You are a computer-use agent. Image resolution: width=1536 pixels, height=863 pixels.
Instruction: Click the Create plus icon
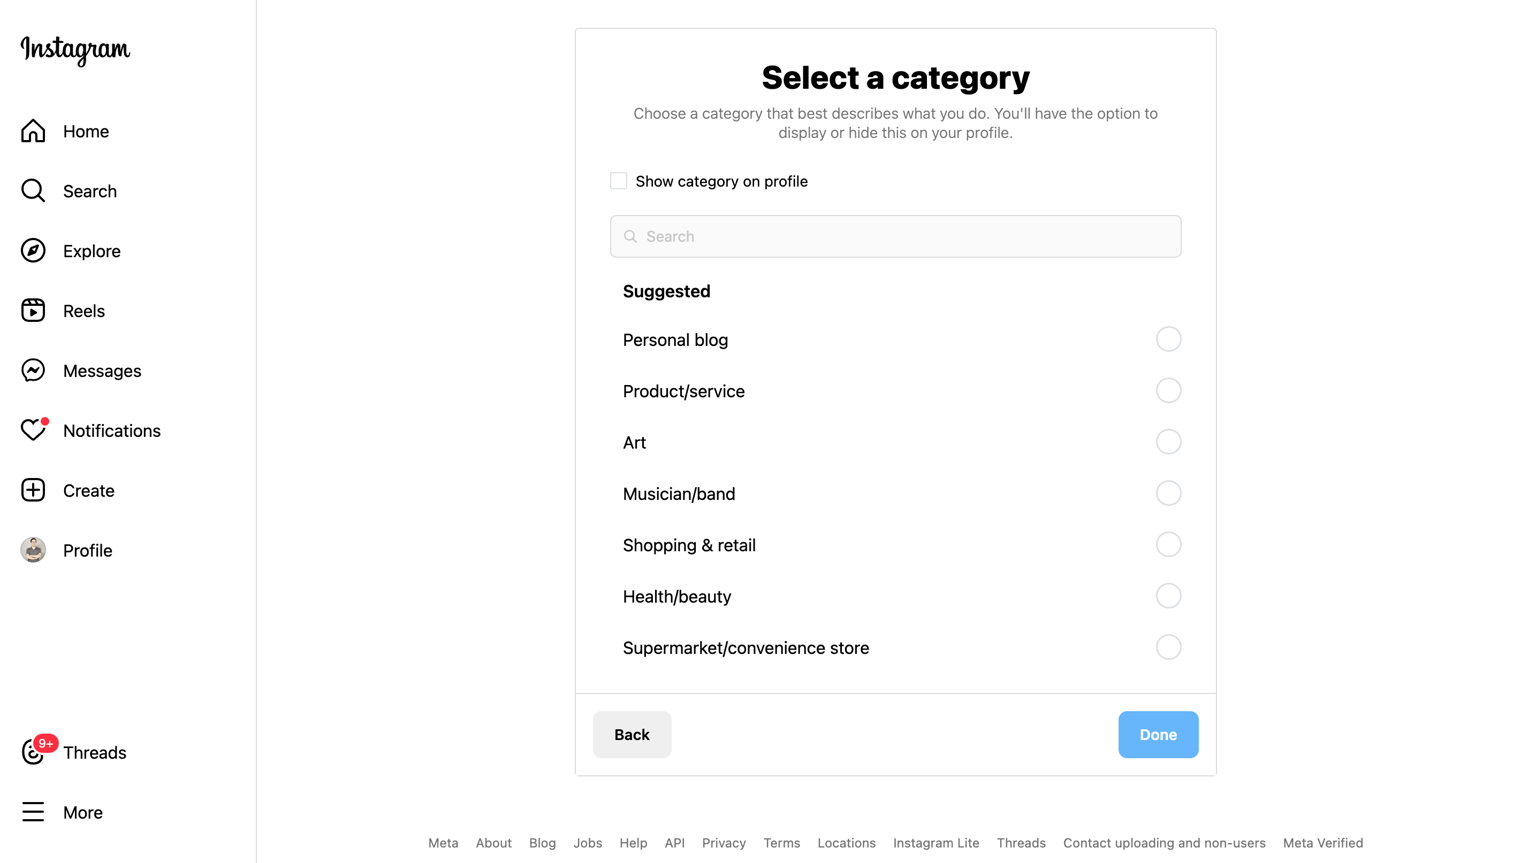pyautogui.click(x=33, y=491)
